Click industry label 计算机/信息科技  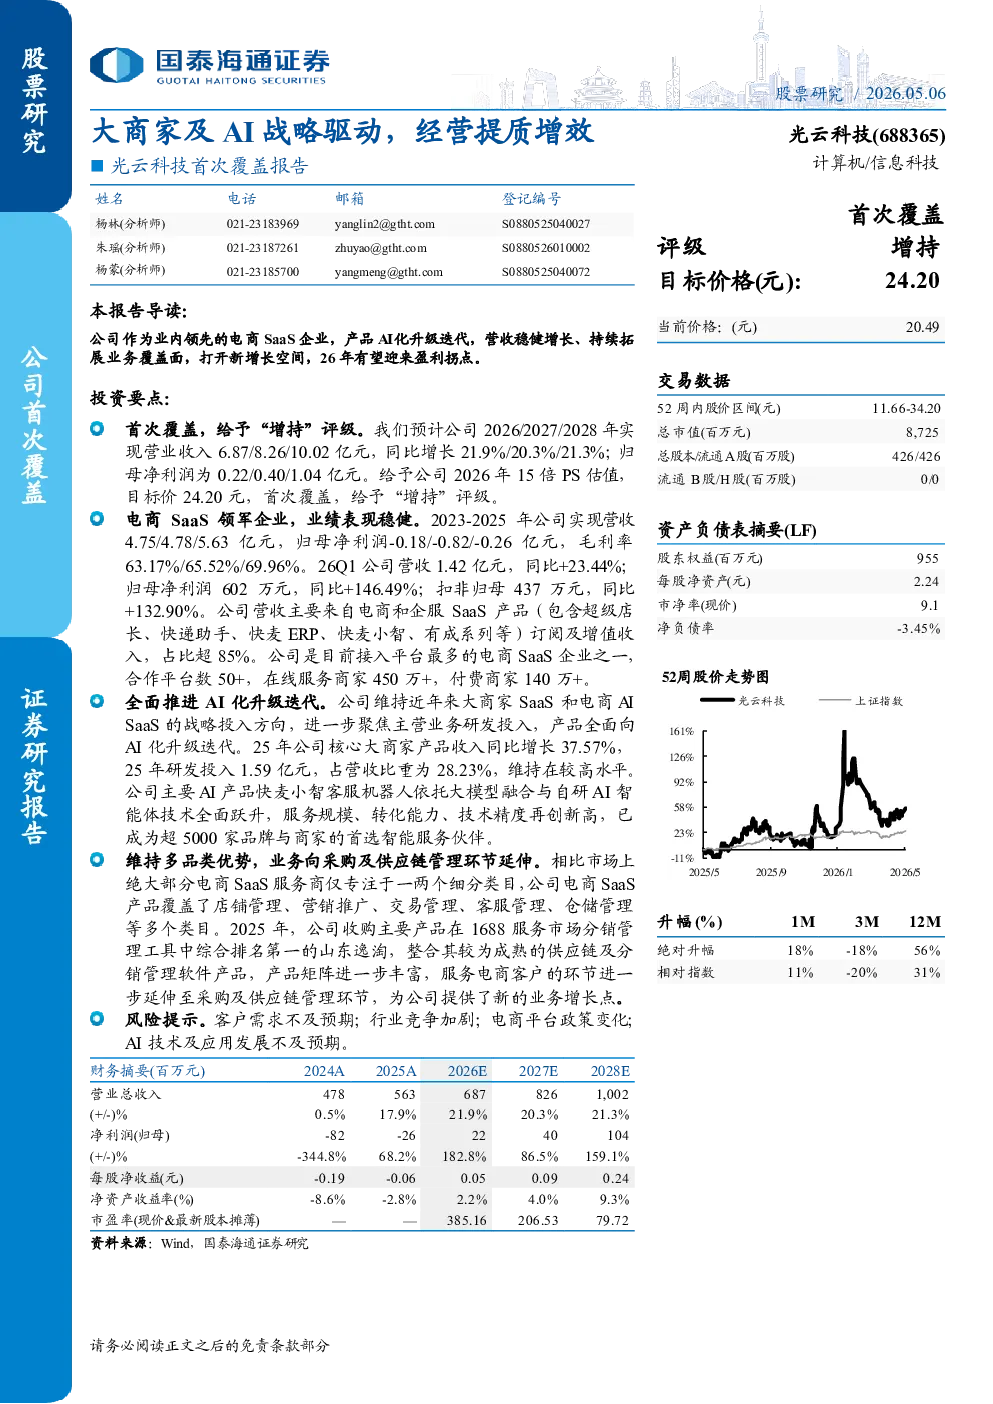pyautogui.click(x=875, y=162)
